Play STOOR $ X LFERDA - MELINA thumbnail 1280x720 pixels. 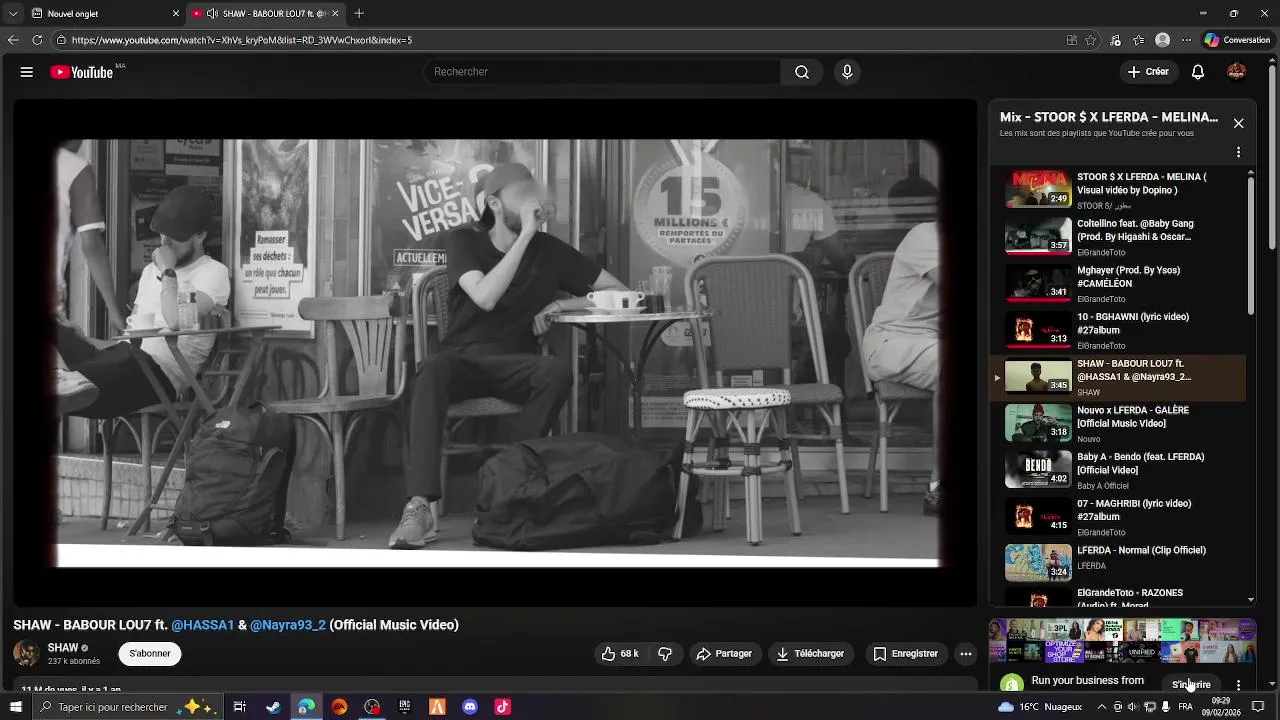pos(1038,189)
